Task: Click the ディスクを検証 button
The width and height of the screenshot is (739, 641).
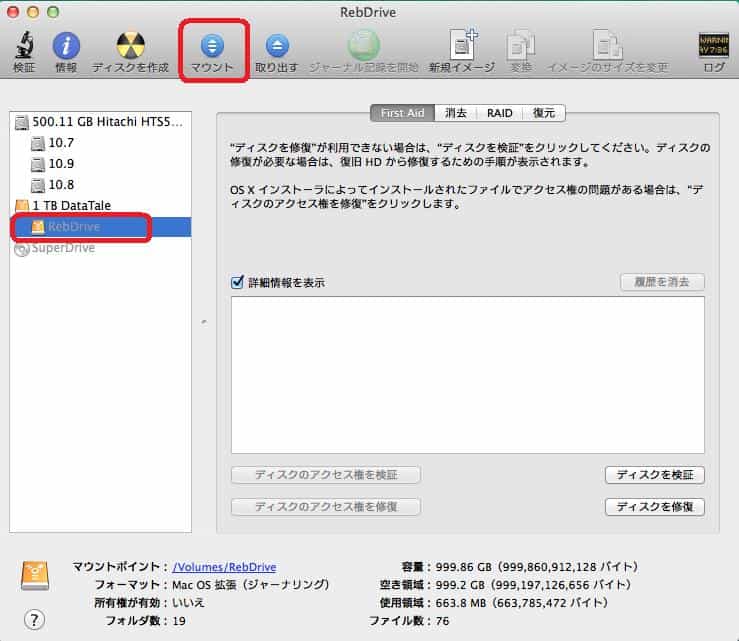Action: (x=655, y=475)
